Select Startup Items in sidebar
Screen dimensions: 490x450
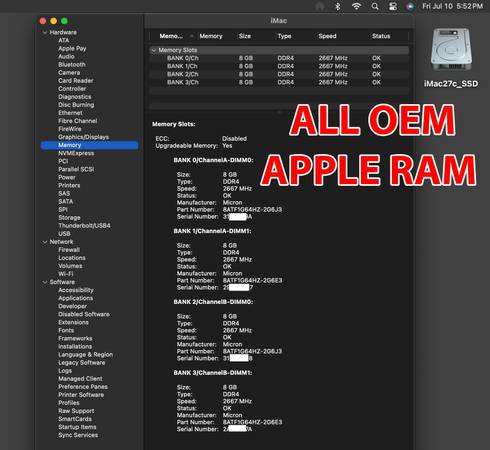pyautogui.click(x=77, y=427)
